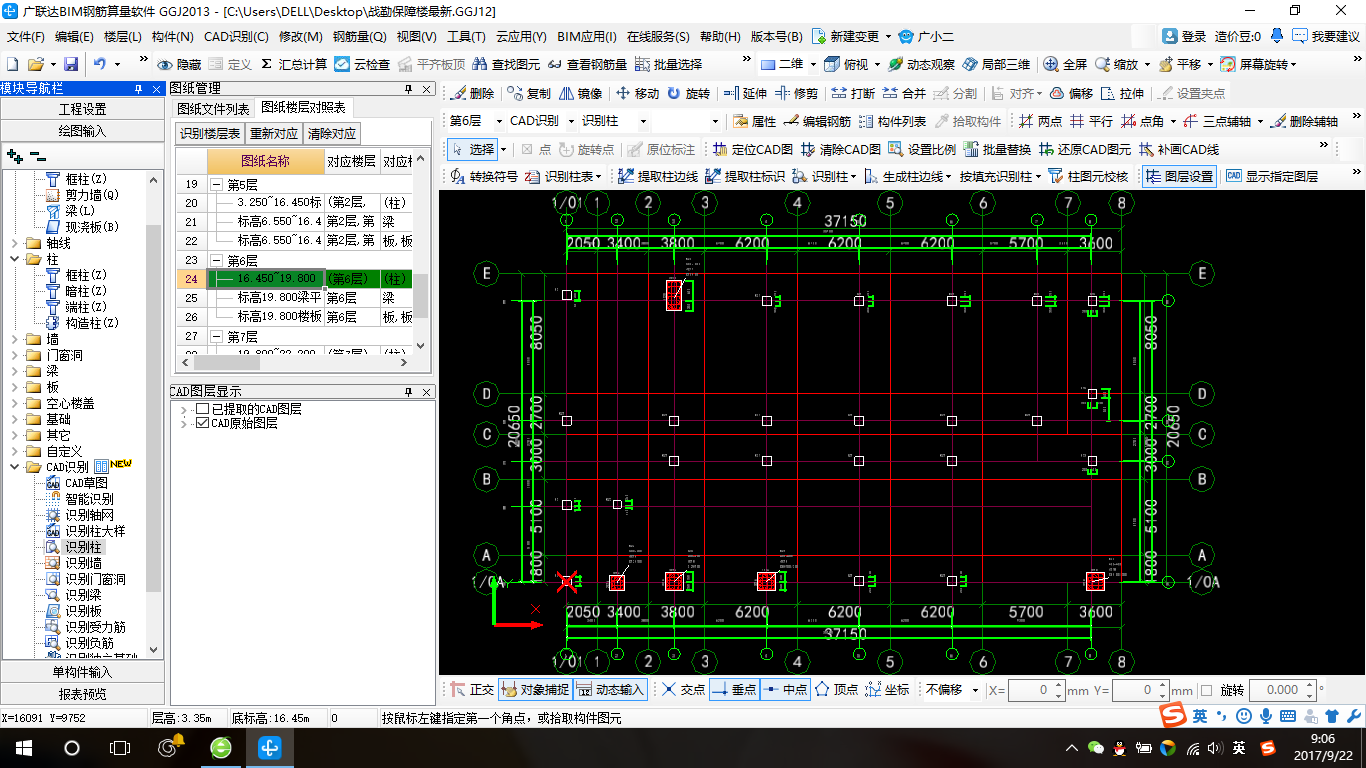Expand the 墙 tree node
The height and width of the screenshot is (768, 1366).
click(13, 339)
